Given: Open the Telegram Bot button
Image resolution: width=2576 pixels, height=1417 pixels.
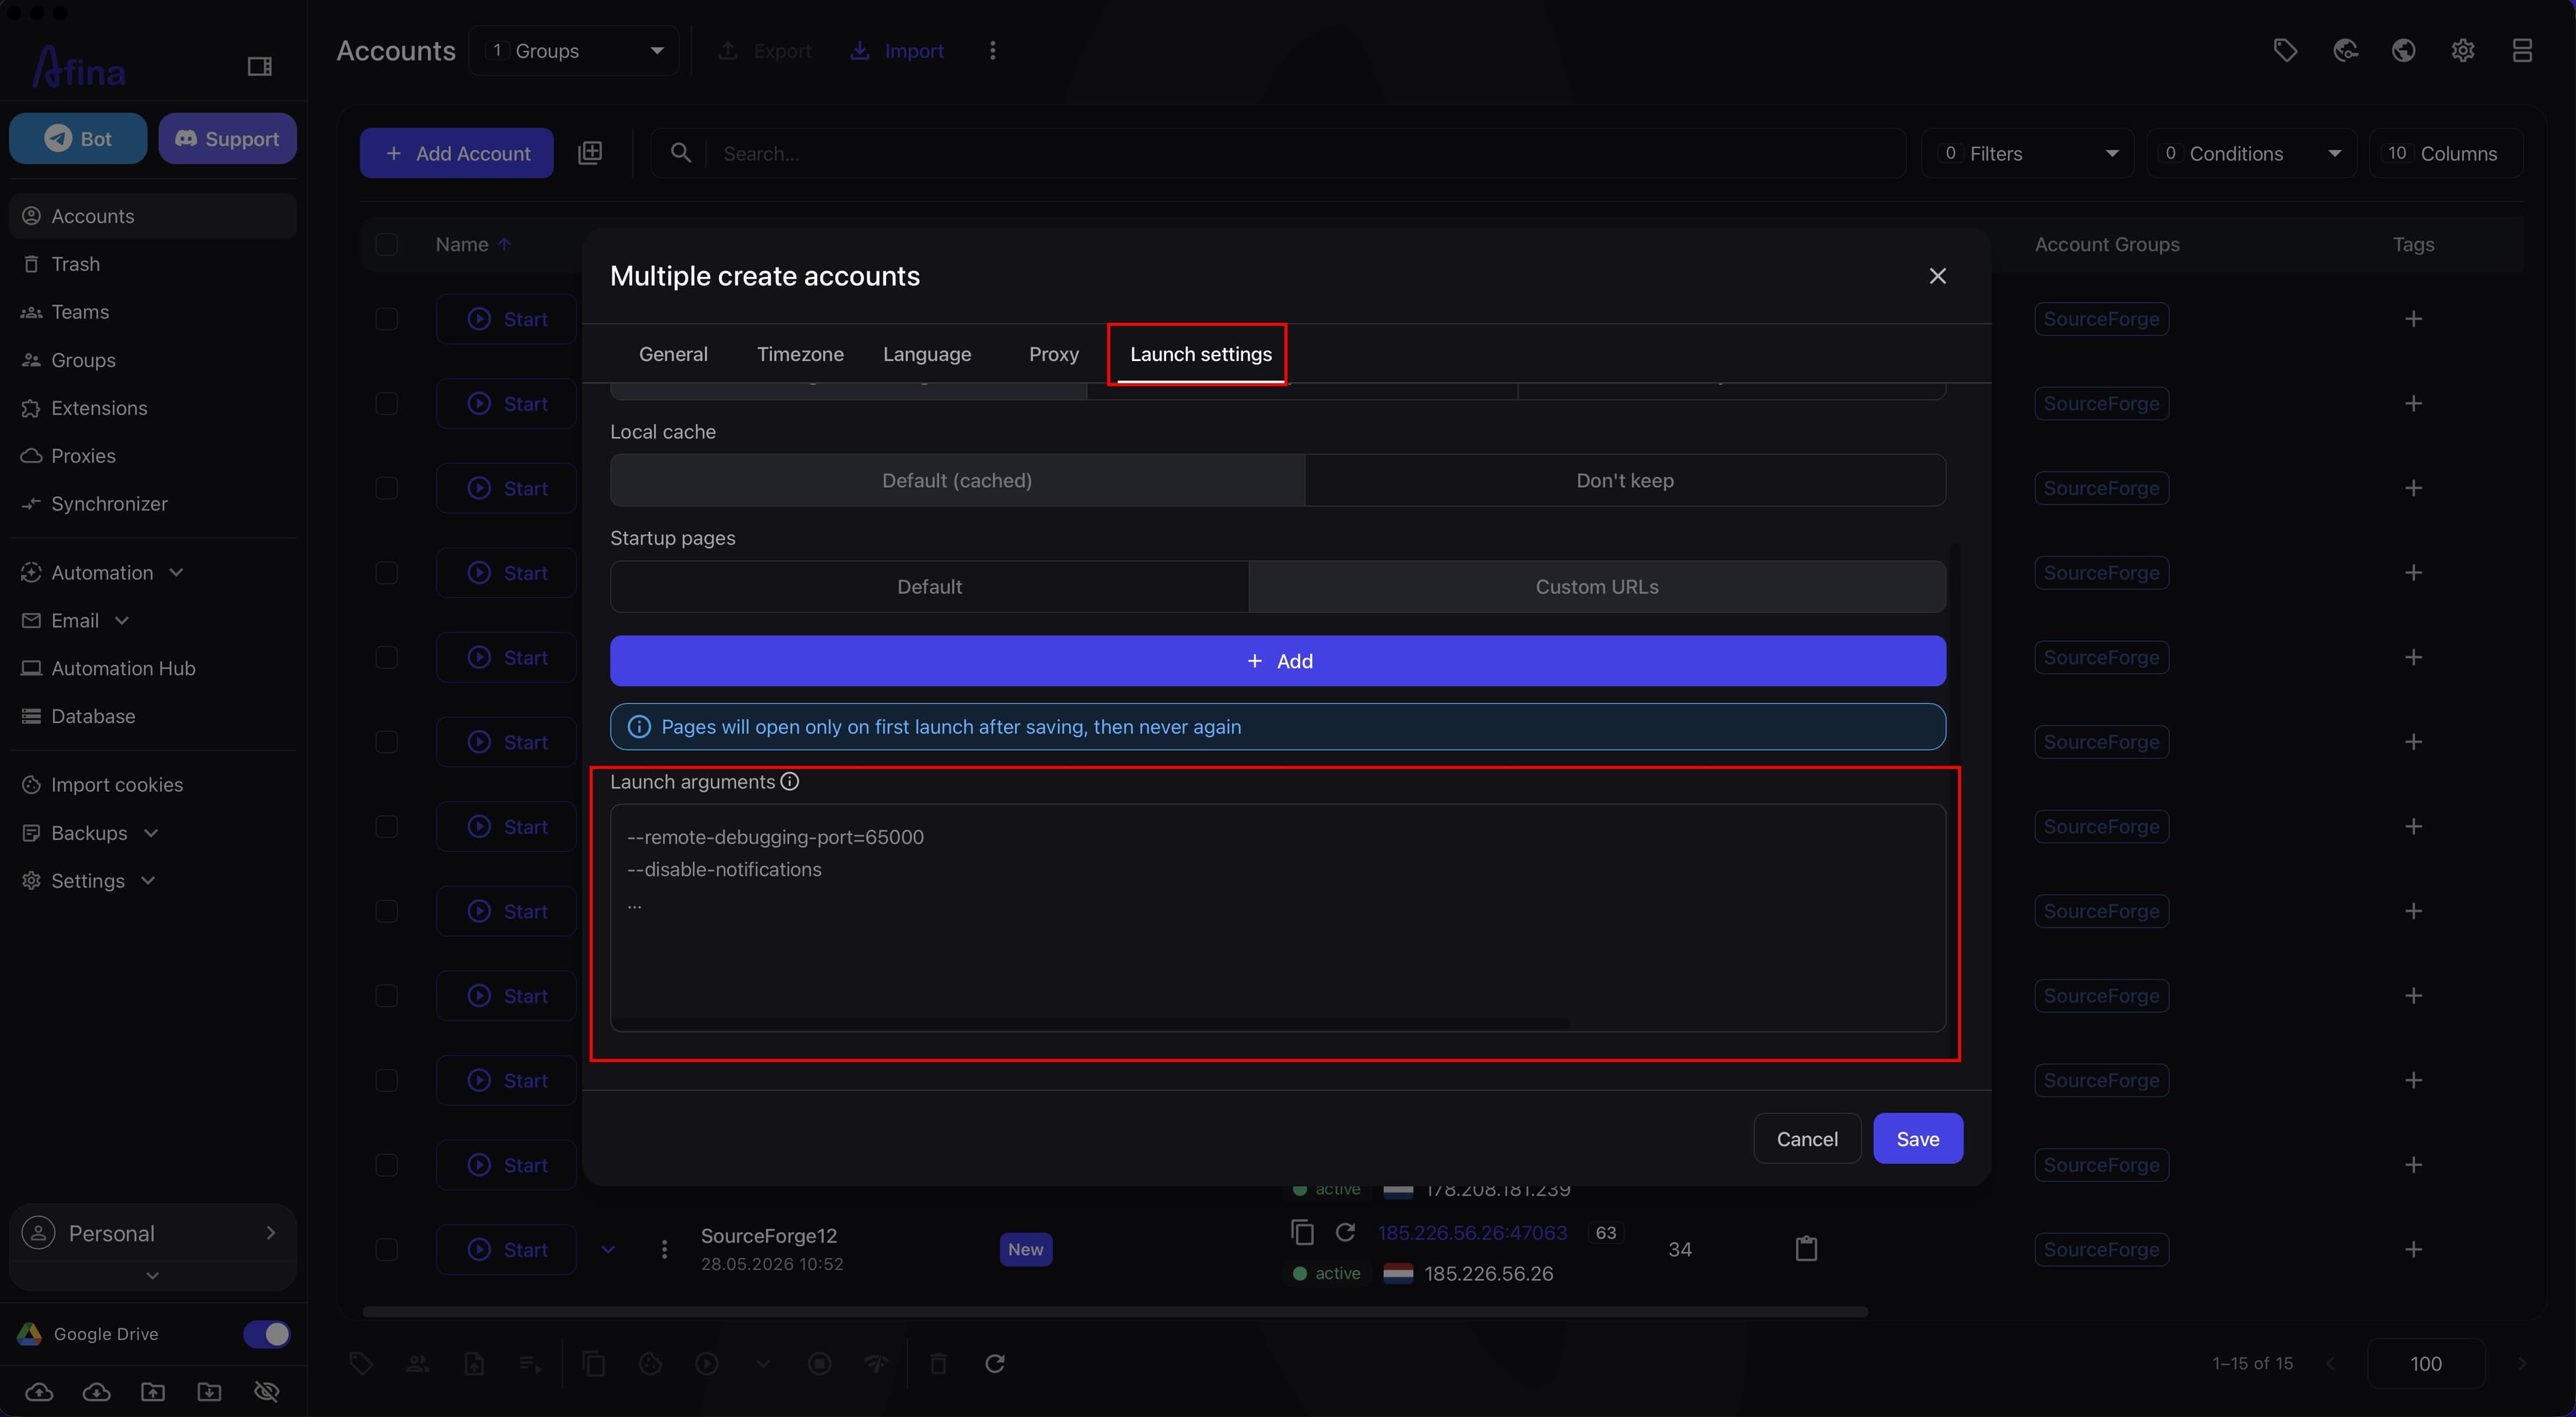Looking at the screenshot, I should [x=78, y=139].
